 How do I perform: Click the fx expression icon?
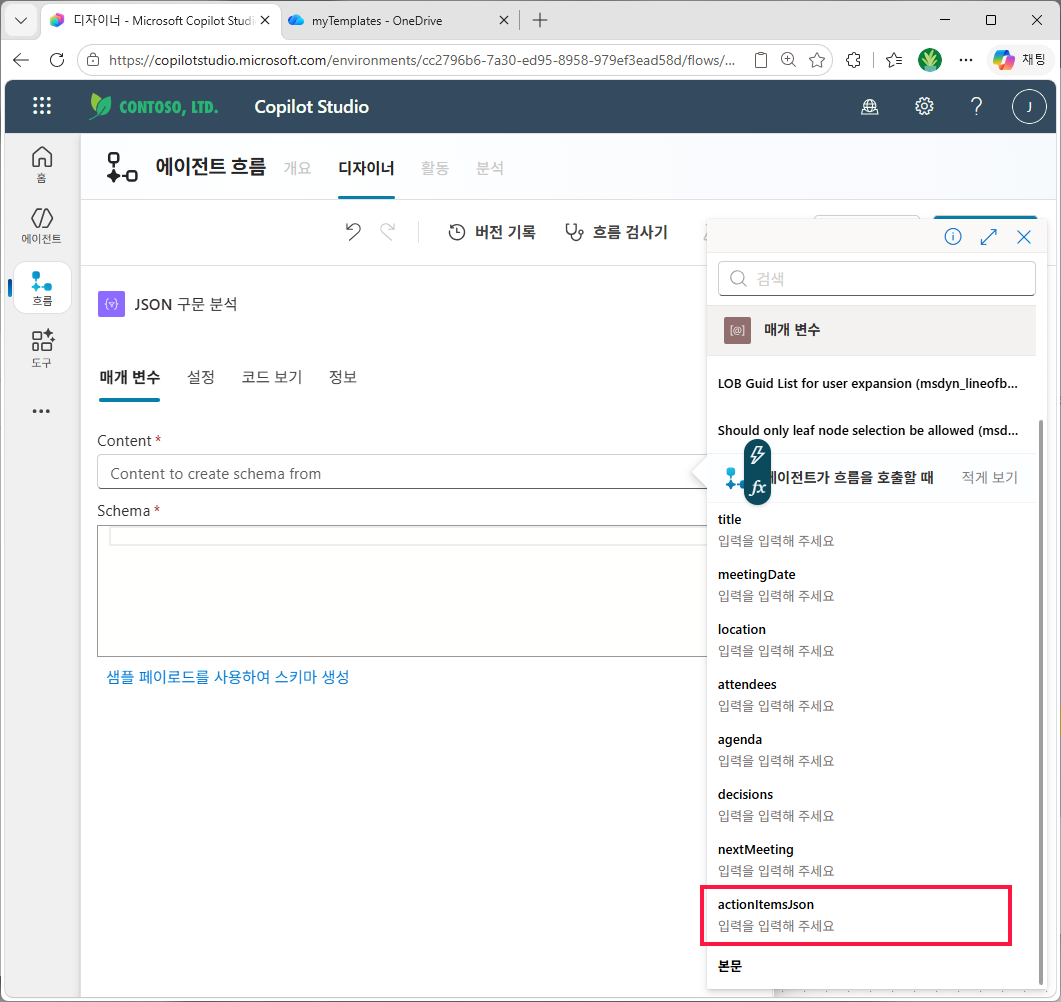(757, 487)
